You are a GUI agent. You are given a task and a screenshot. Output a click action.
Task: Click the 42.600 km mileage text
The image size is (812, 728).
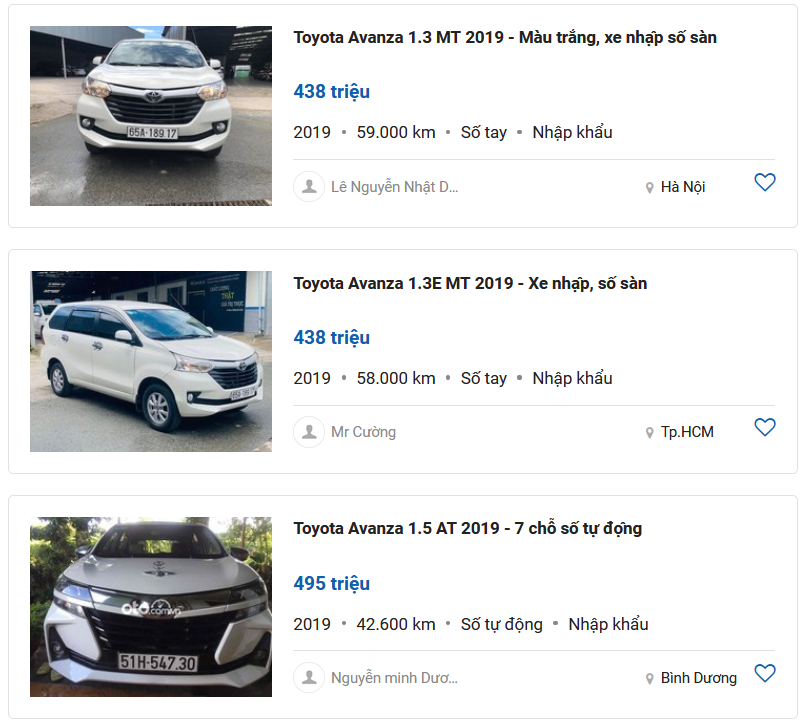396,624
